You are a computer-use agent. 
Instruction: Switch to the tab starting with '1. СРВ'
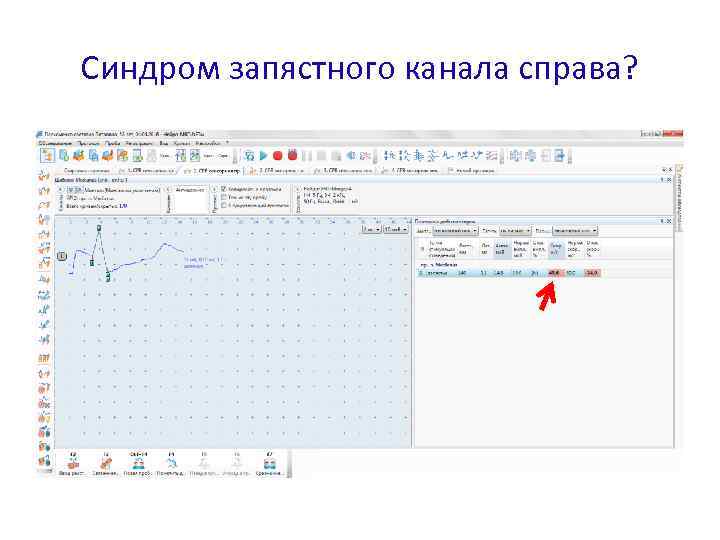[147, 171]
